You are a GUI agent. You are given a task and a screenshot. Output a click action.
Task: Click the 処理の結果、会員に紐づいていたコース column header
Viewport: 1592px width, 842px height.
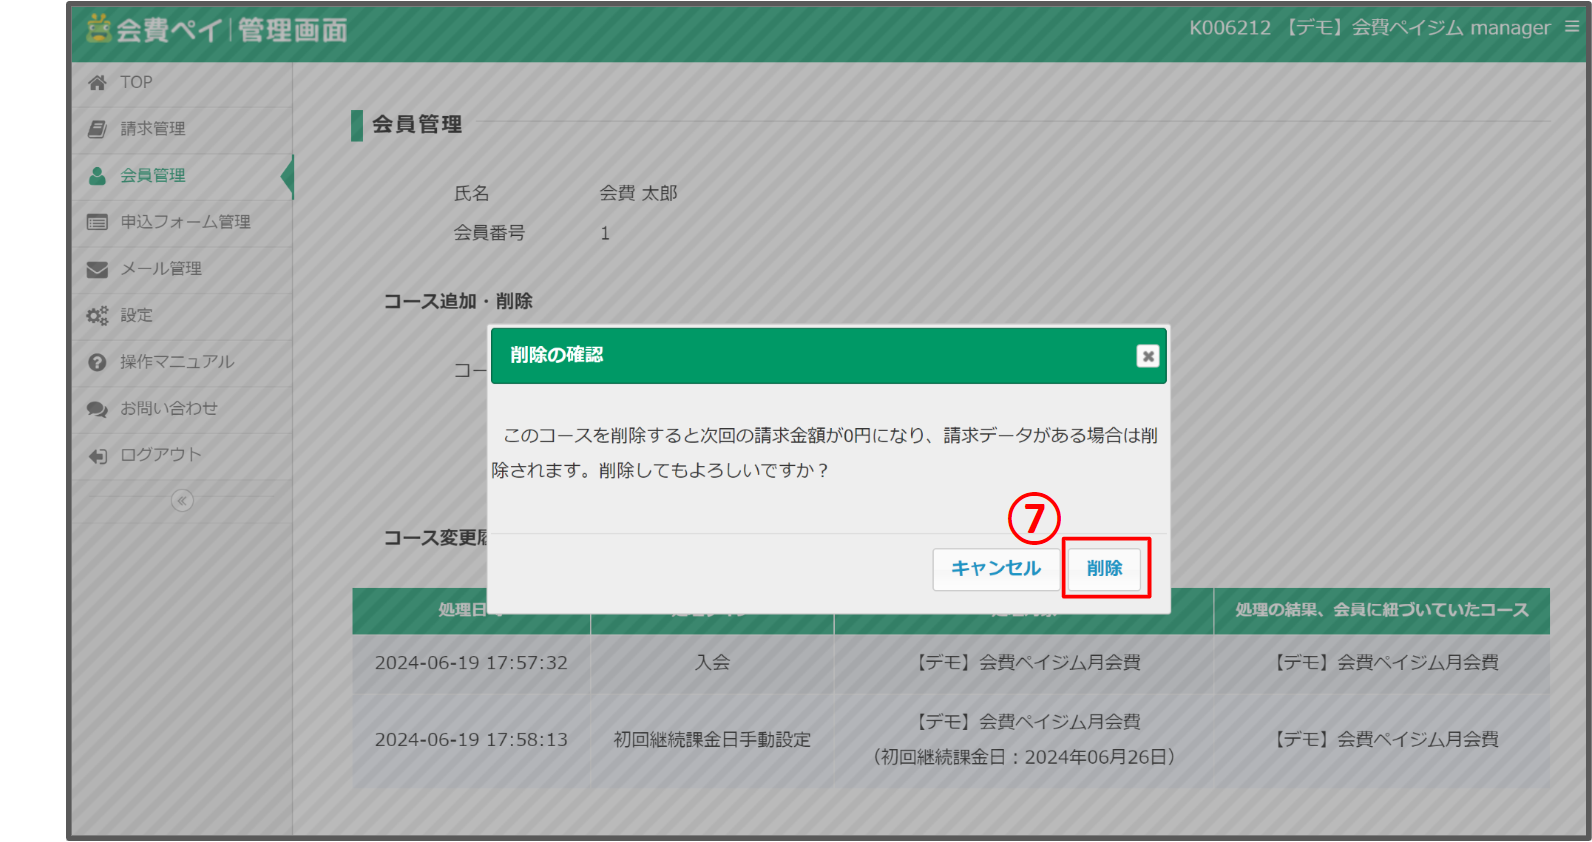pos(1382,610)
